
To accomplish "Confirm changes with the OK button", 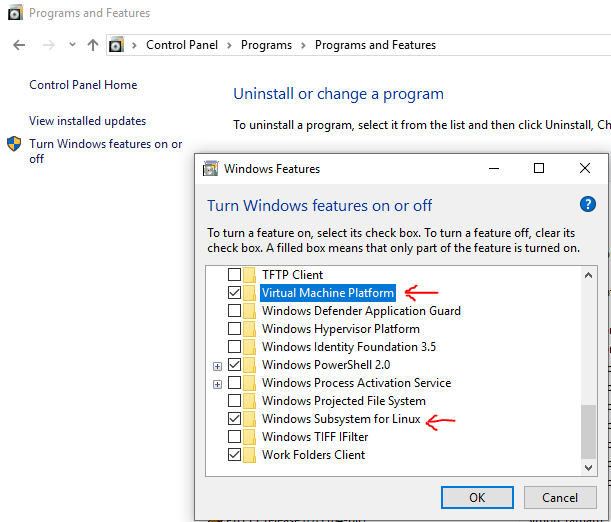I will click(477, 497).
